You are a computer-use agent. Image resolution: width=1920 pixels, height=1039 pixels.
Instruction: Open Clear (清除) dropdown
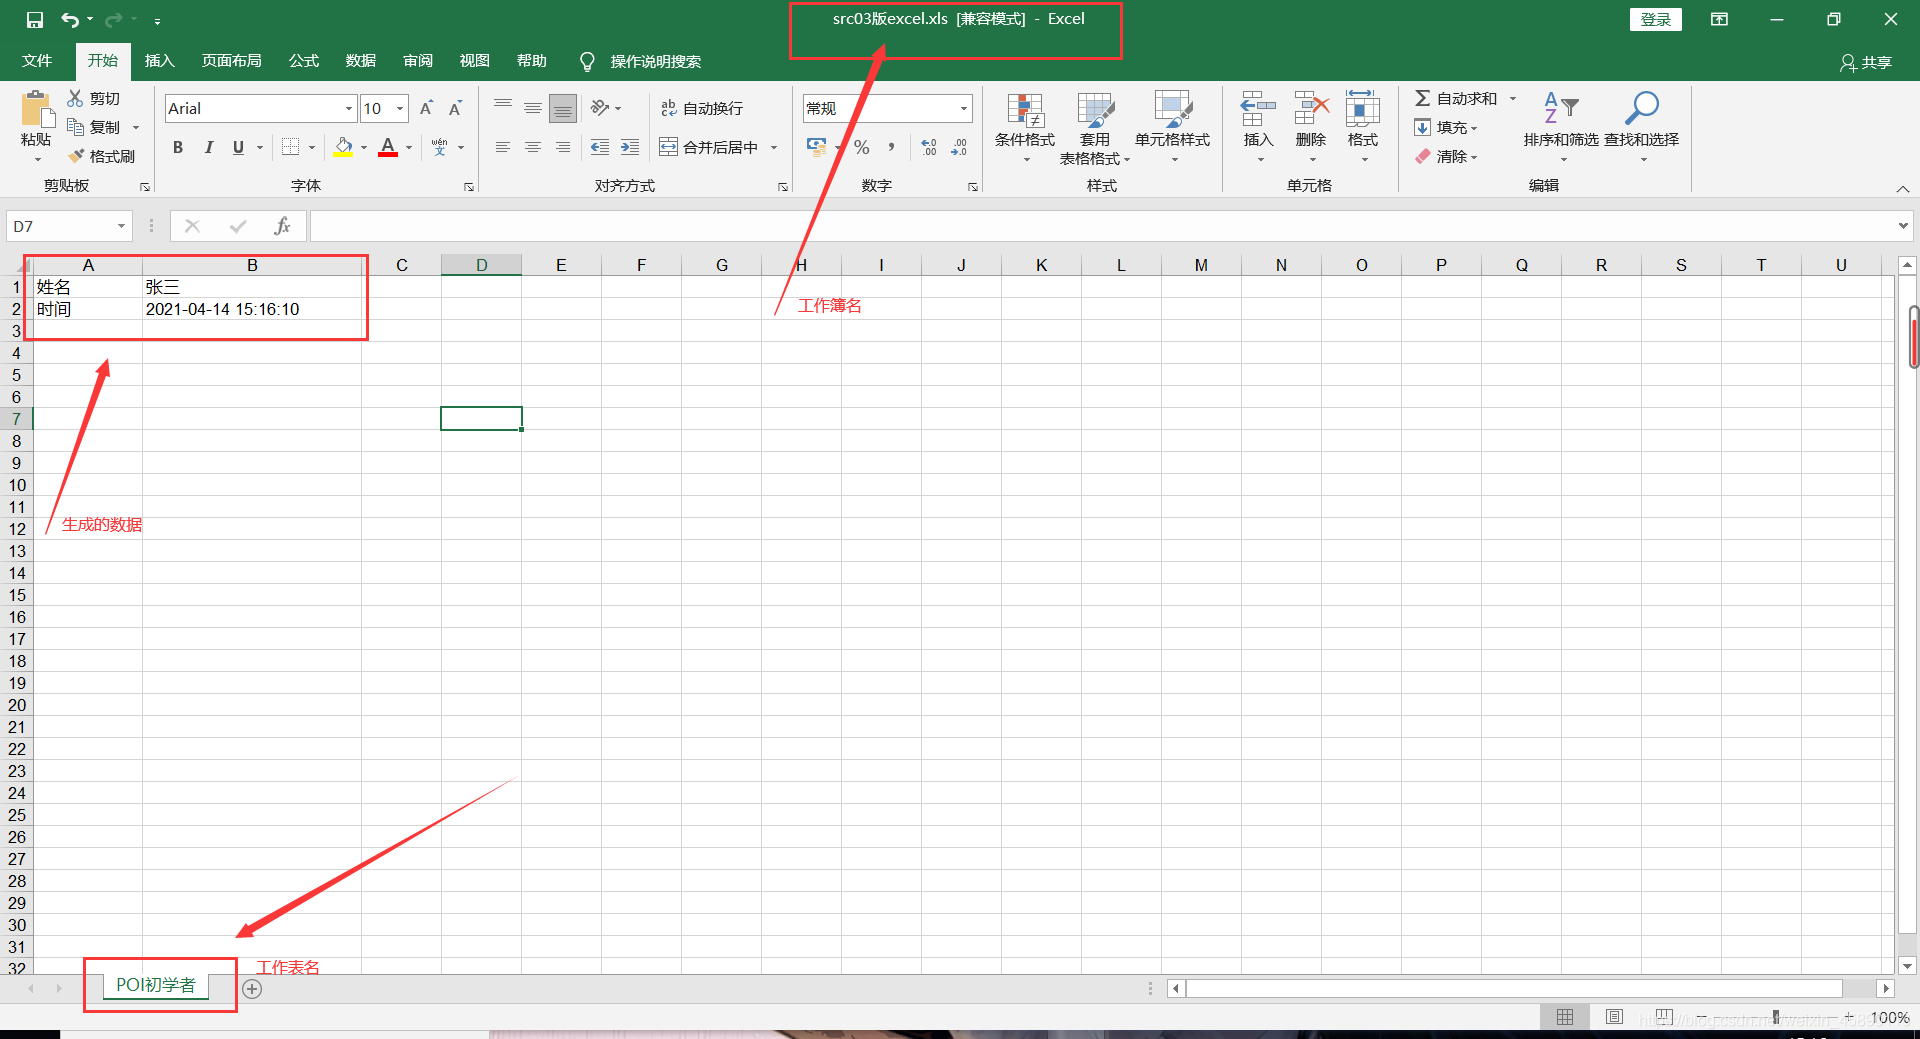(1445, 156)
